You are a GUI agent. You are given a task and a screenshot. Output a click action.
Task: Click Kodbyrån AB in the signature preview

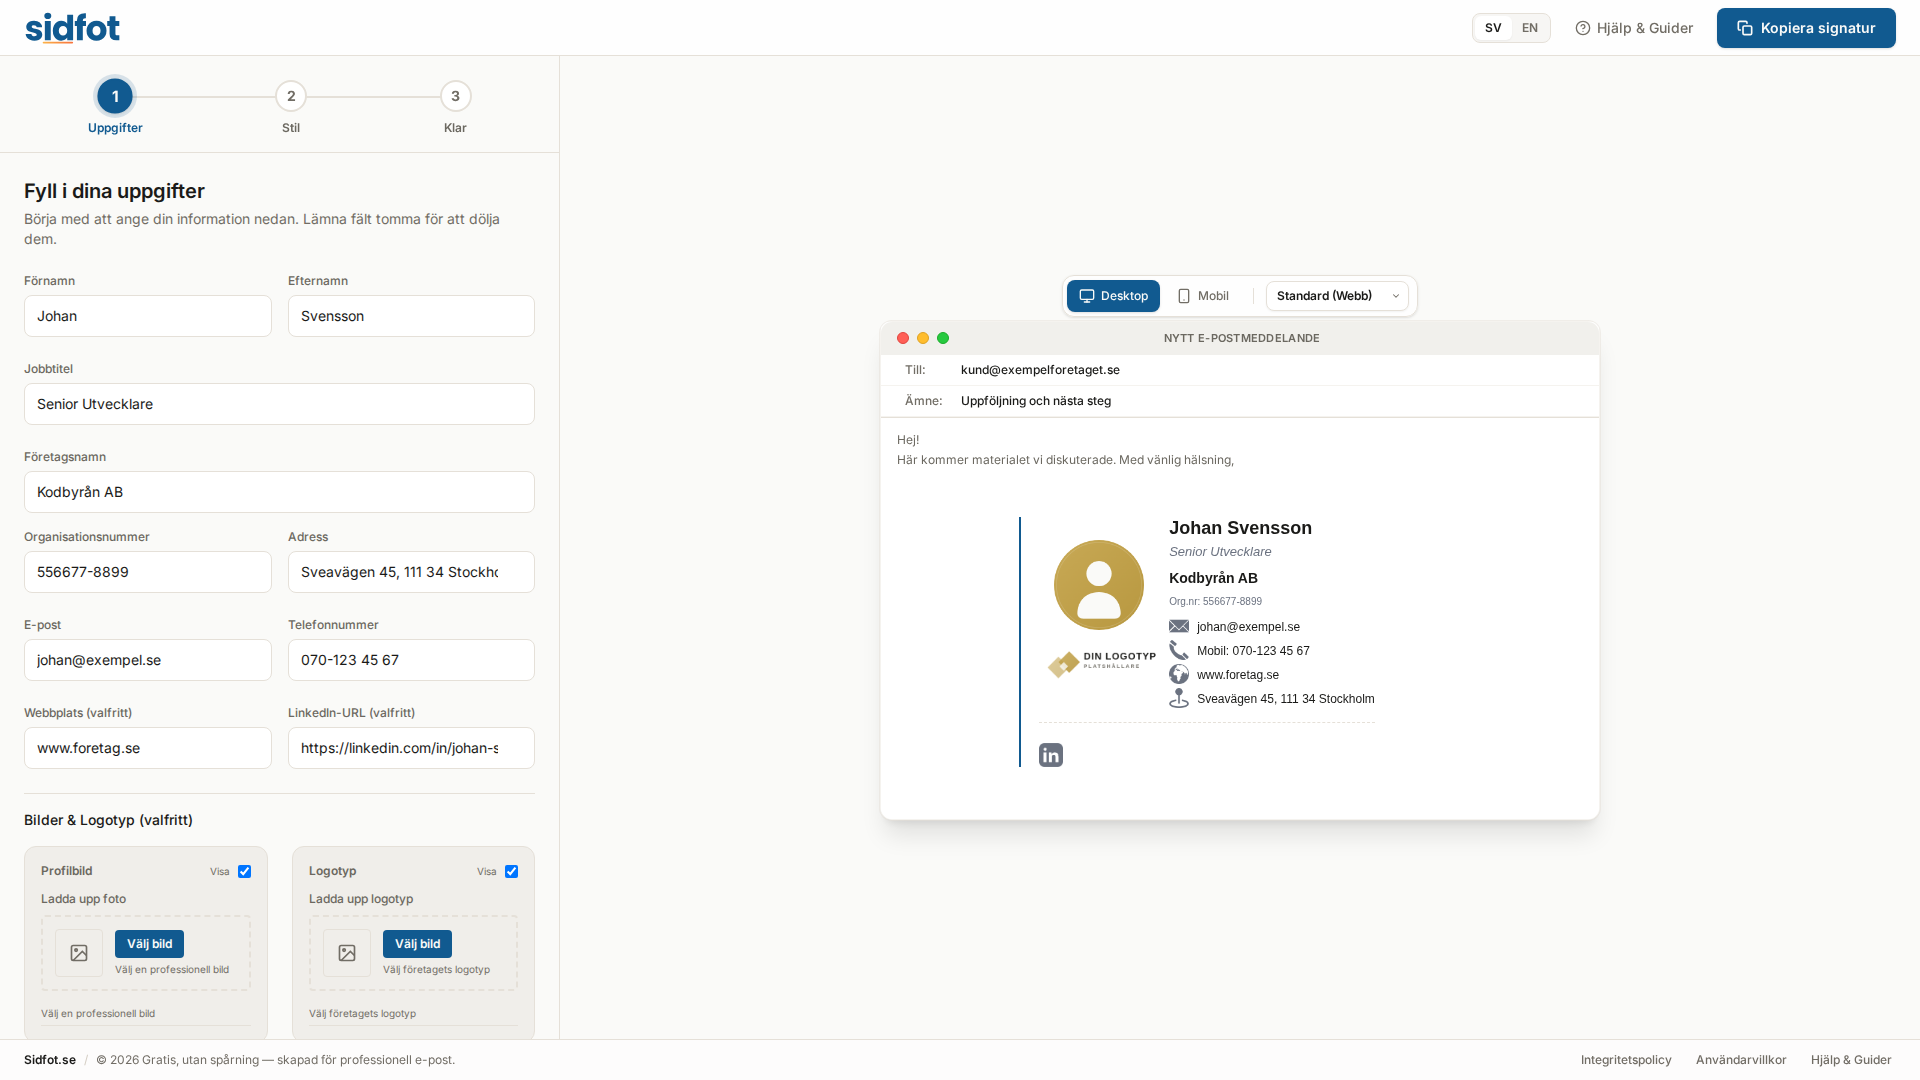1213,578
